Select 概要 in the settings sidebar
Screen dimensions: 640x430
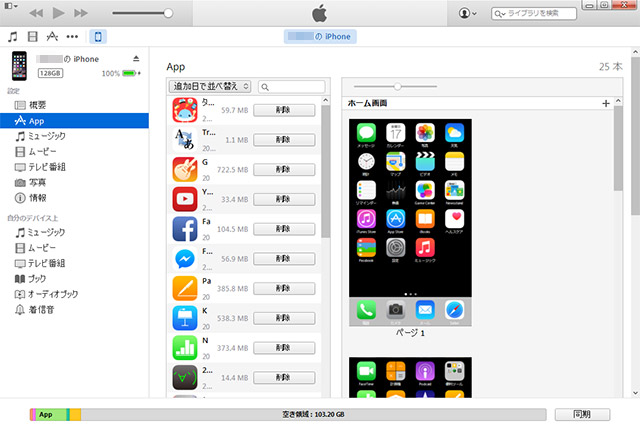pos(37,105)
